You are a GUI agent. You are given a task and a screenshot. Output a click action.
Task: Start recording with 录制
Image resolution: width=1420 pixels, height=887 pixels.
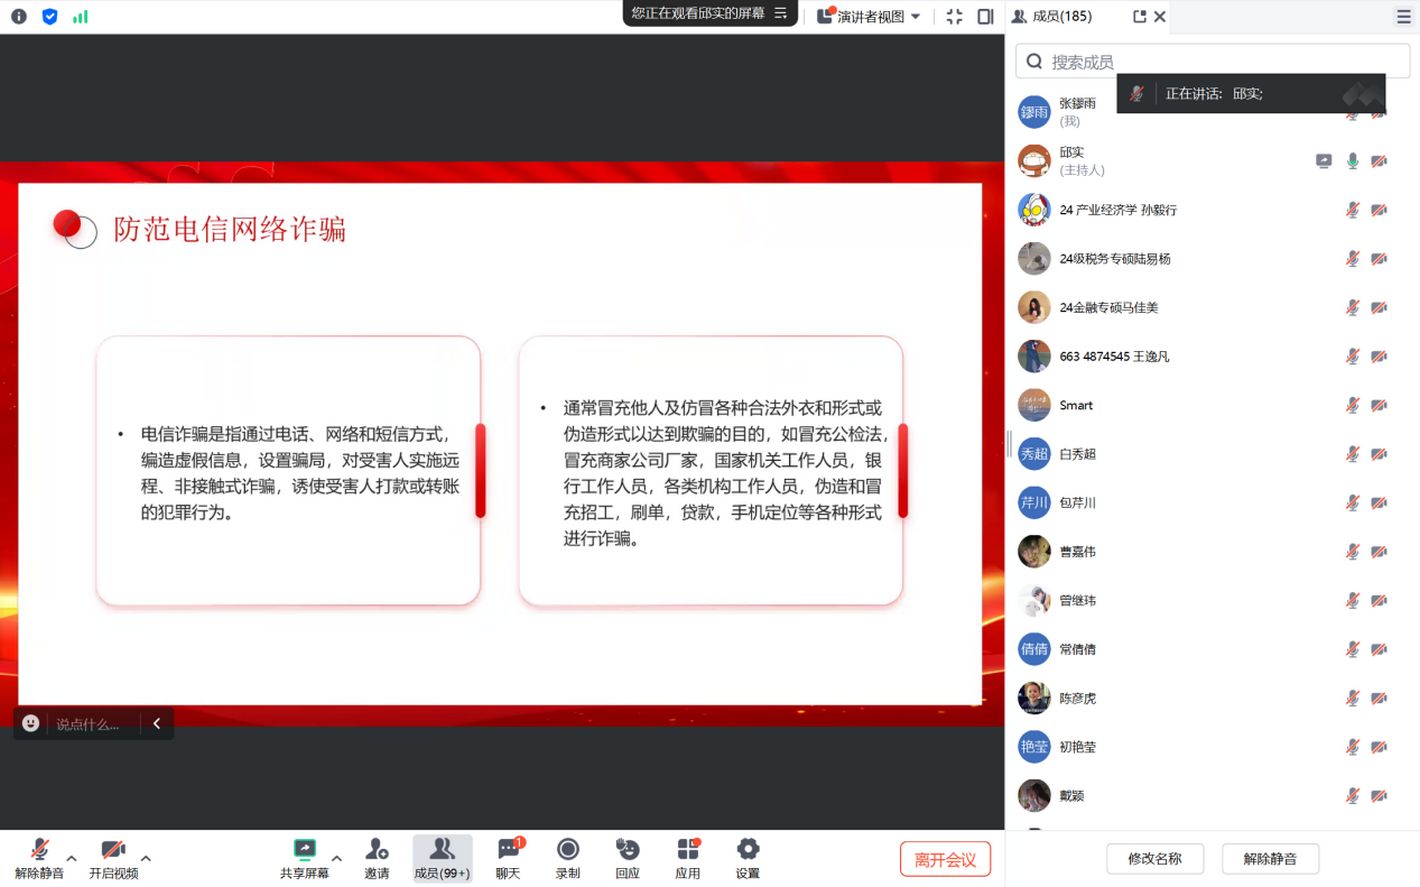[x=568, y=858]
